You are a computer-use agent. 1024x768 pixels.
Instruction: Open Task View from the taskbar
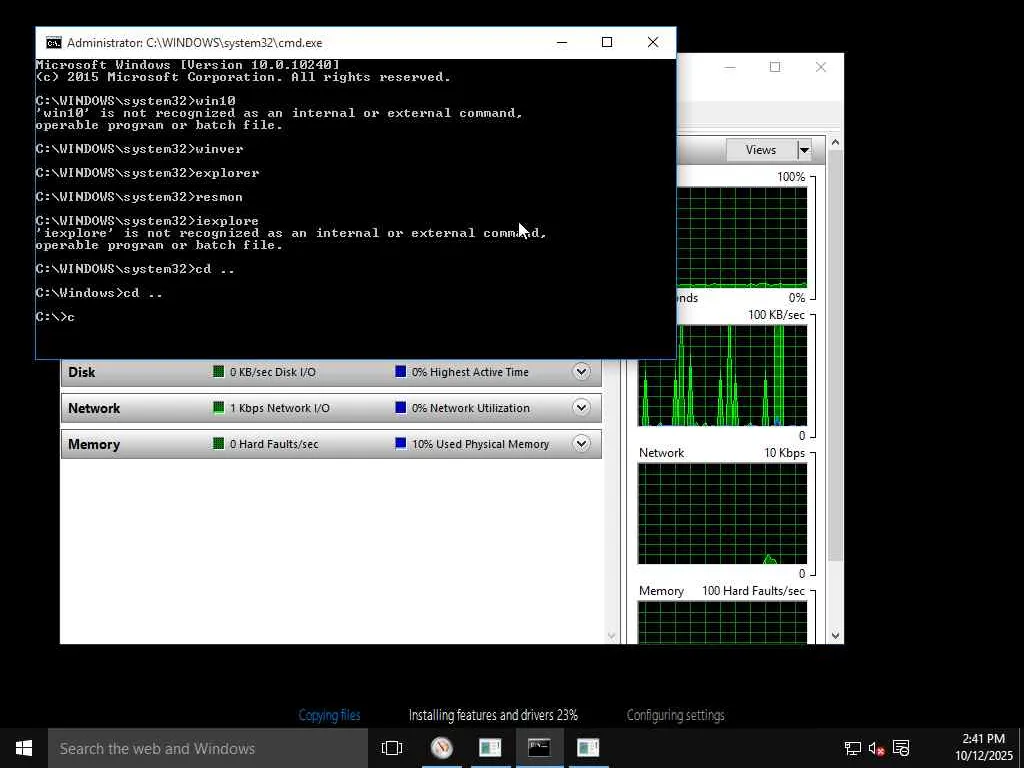(x=392, y=748)
